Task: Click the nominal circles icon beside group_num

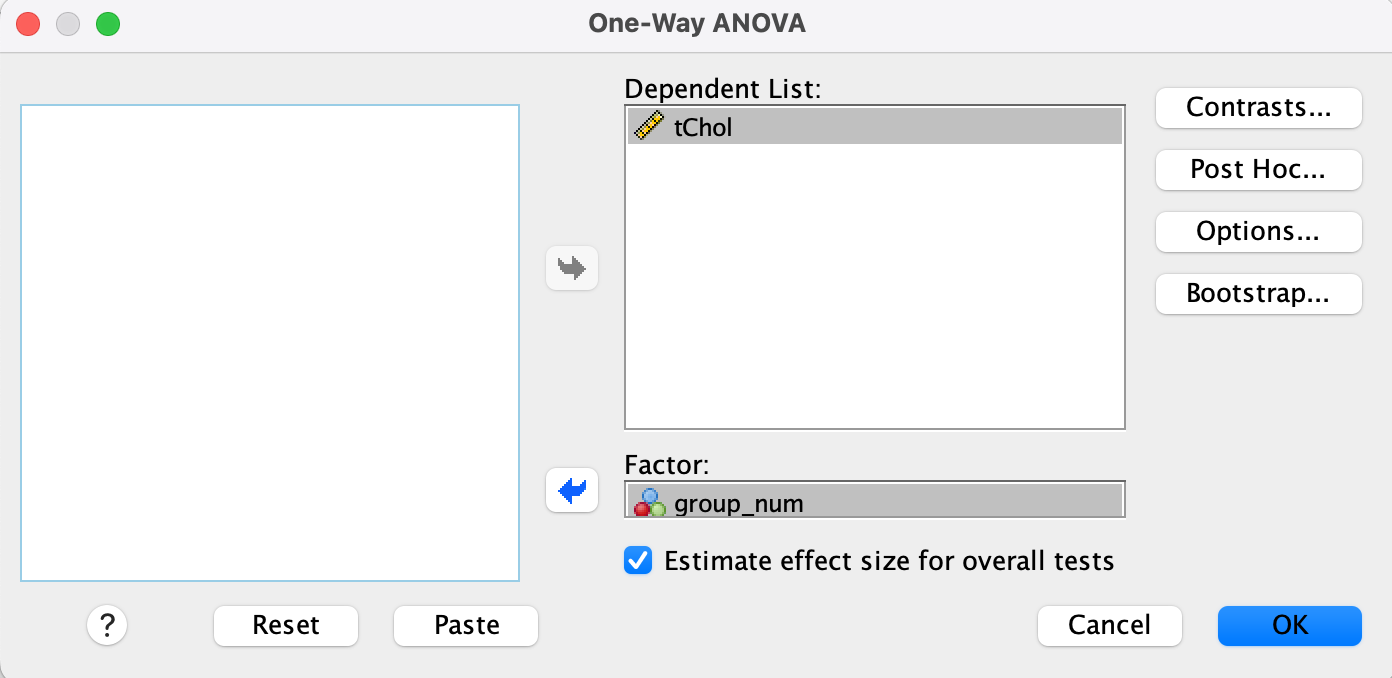Action: click(650, 502)
